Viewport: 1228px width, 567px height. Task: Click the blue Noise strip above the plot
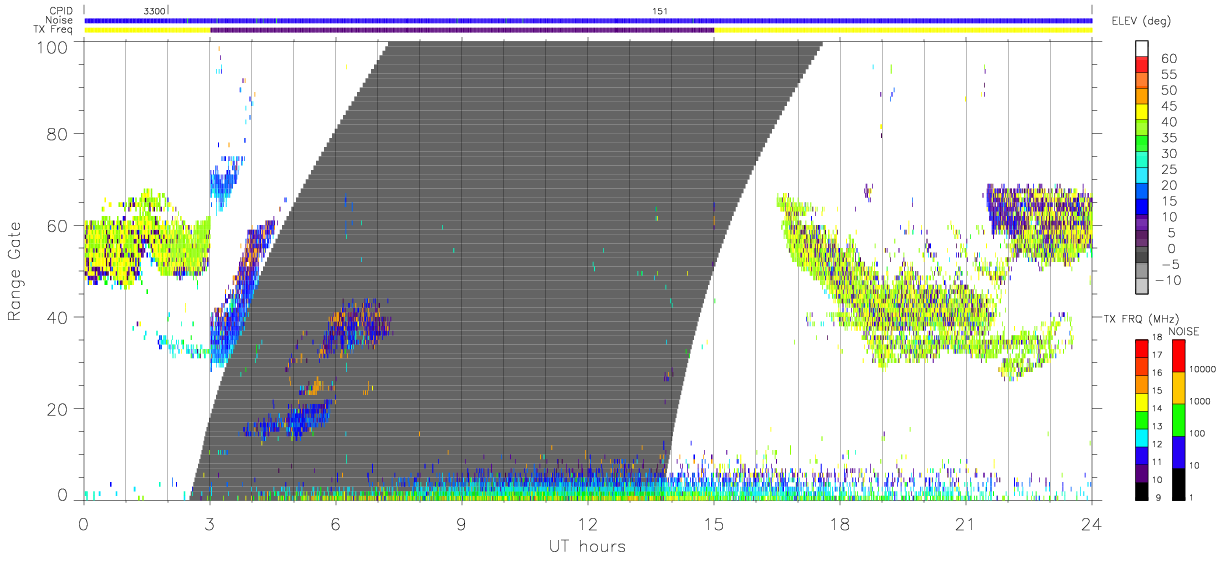[588, 20]
